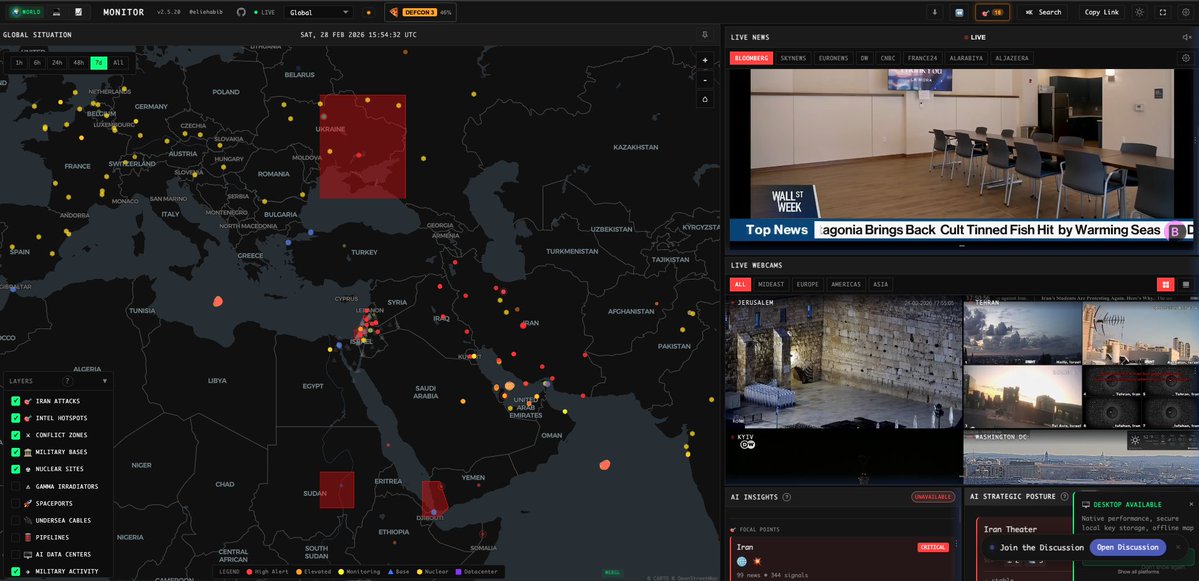Open Live News channel settings gear
This screenshot has height=581, width=1199.
tap(1187, 58)
